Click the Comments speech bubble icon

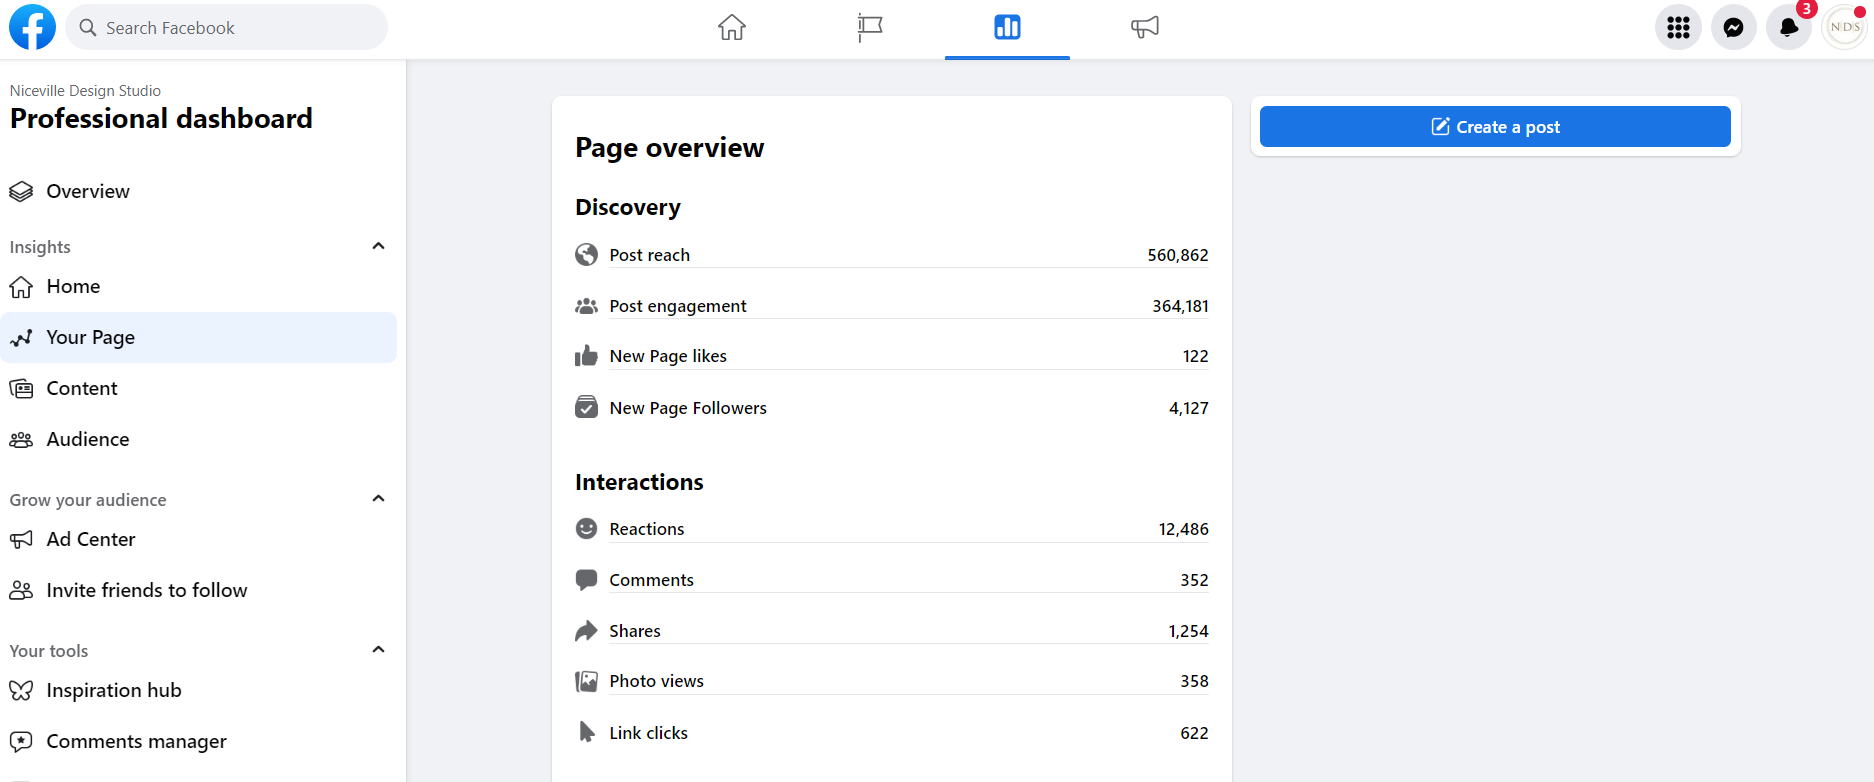tap(587, 580)
